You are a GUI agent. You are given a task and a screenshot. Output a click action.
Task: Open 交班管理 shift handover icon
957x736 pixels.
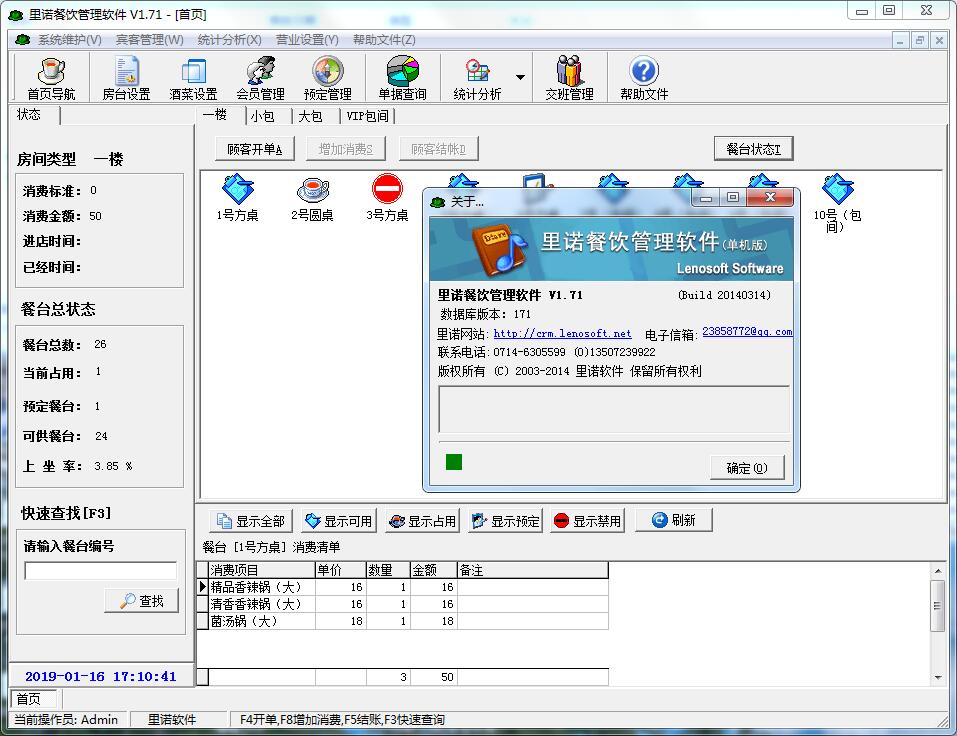569,78
